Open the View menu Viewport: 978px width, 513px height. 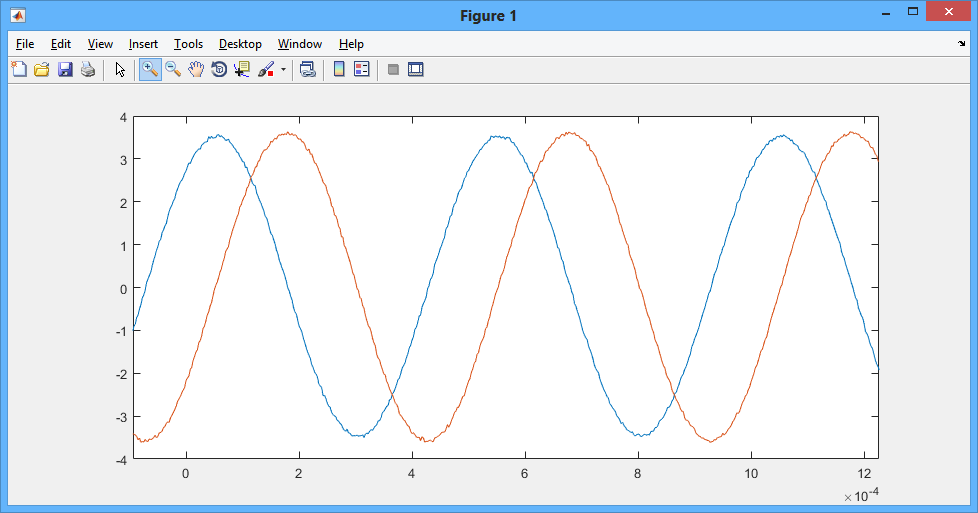pyautogui.click(x=100, y=44)
